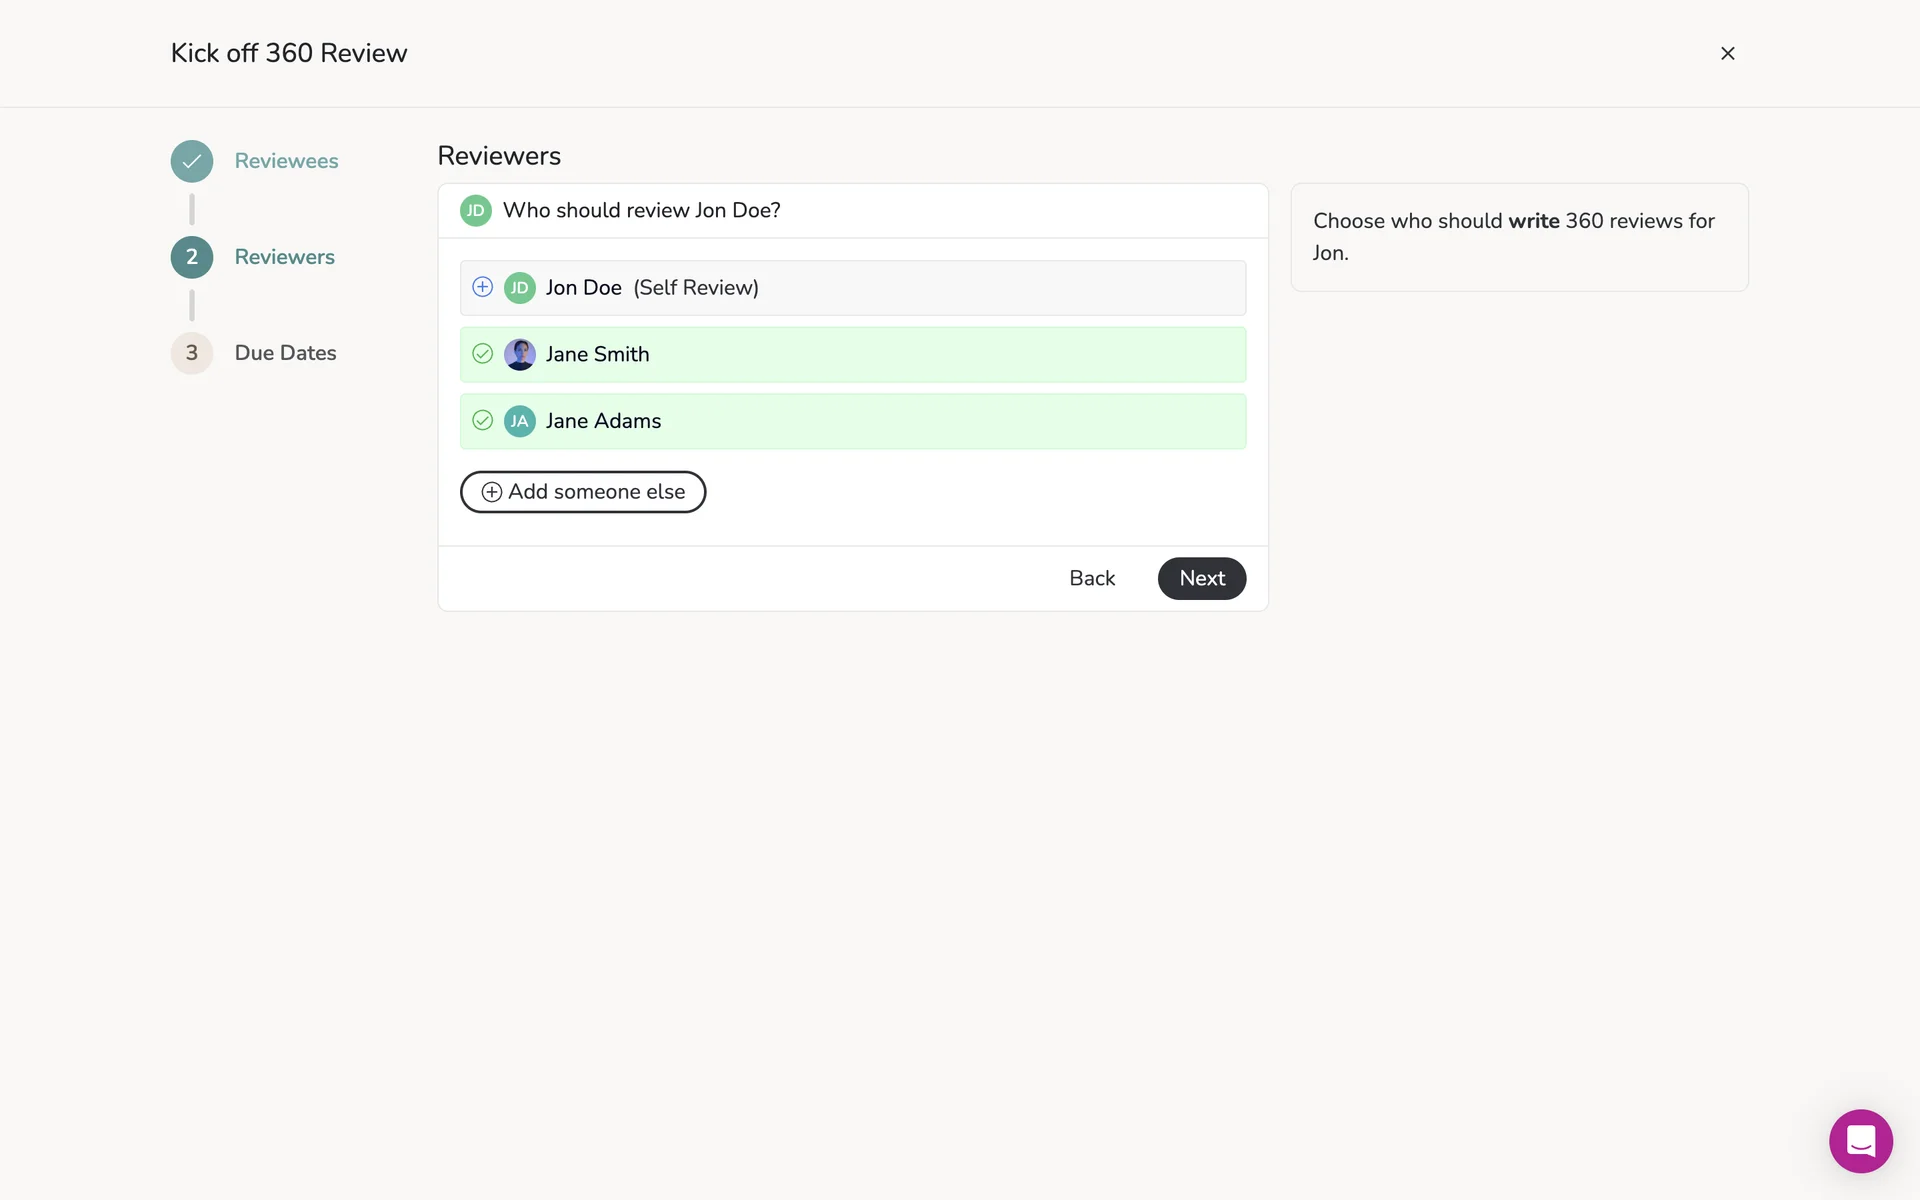Click the JA avatar for Jane Adams
The height and width of the screenshot is (1200, 1920).
pyautogui.click(x=519, y=421)
